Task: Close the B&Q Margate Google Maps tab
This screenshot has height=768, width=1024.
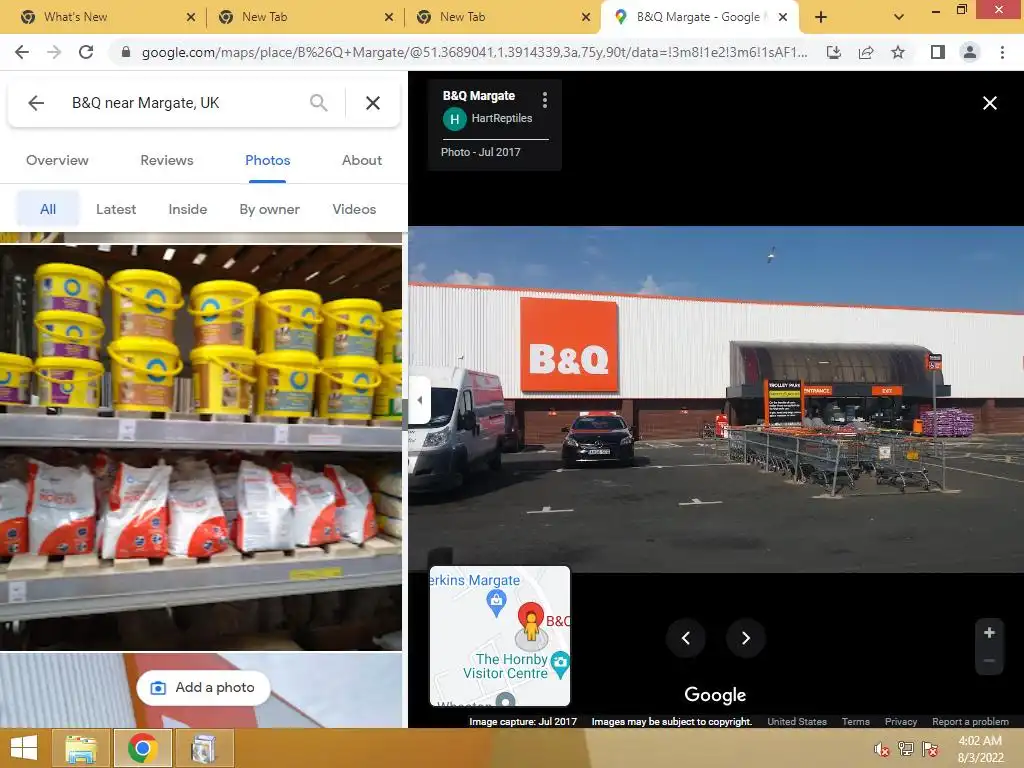Action: click(x=782, y=17)
